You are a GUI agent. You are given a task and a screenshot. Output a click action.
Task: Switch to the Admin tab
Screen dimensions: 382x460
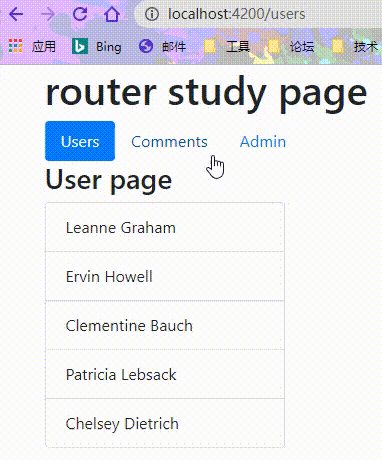point(263,142)
